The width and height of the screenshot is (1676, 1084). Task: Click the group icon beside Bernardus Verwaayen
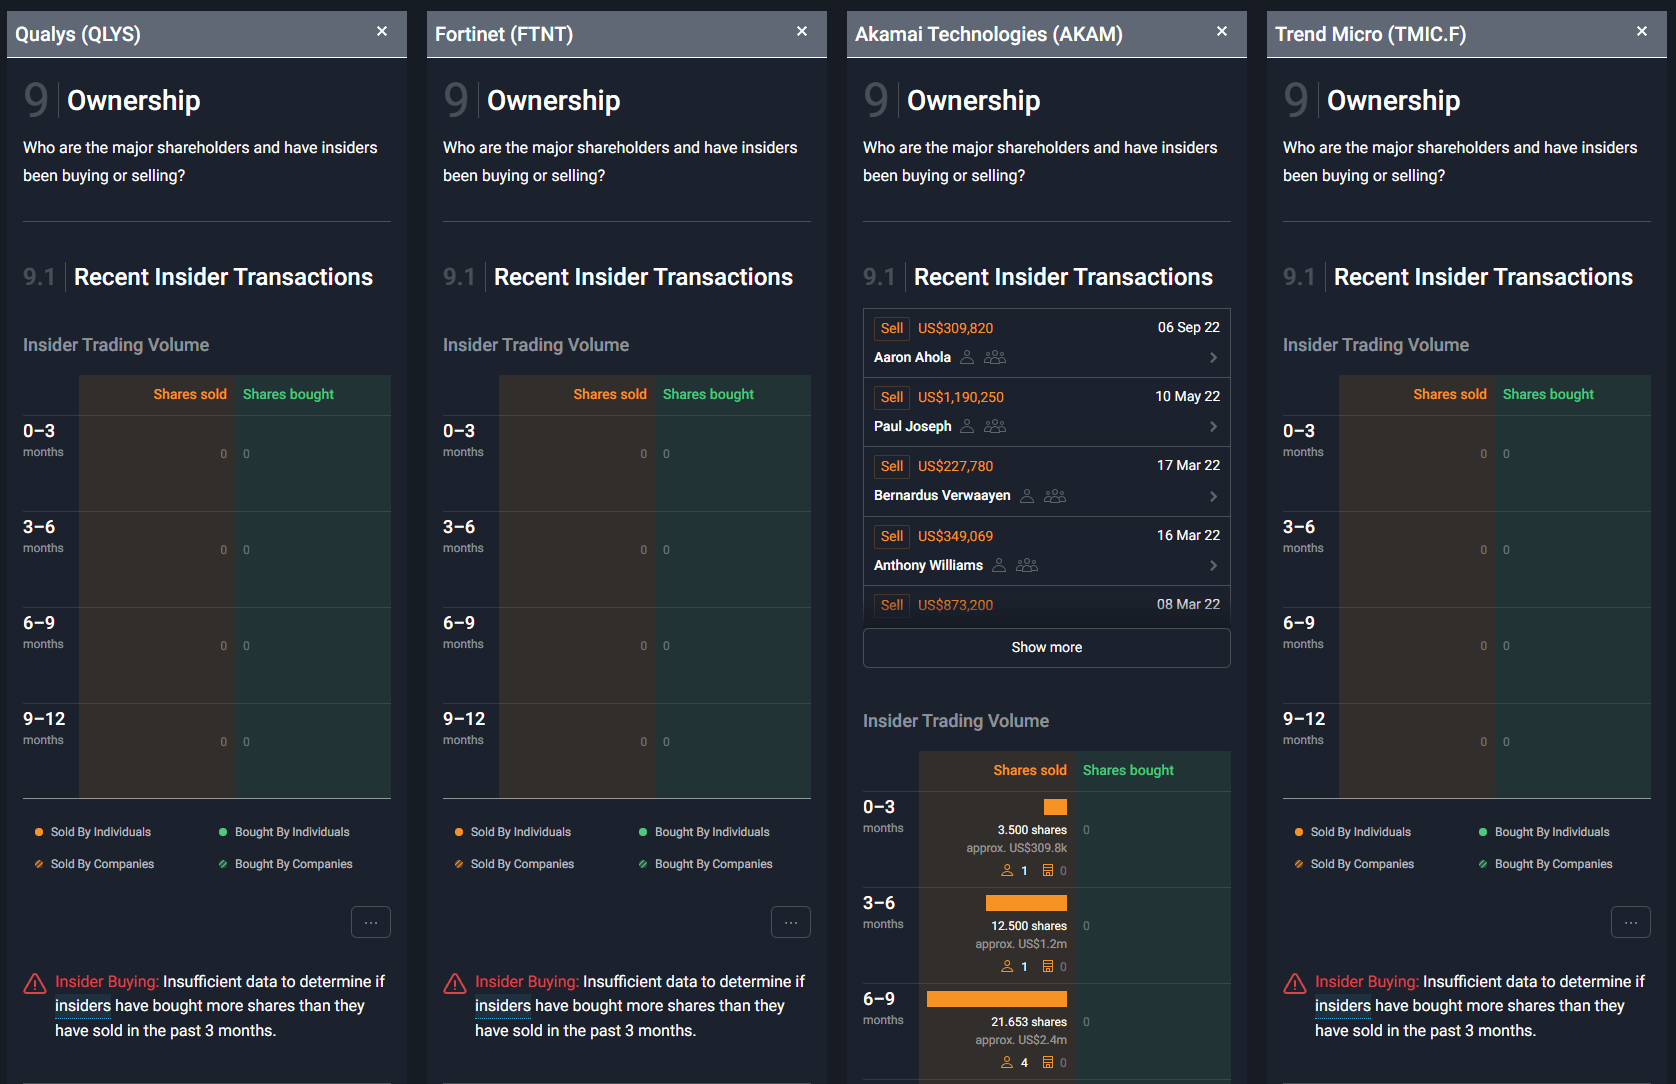(x=1055, y=496)
